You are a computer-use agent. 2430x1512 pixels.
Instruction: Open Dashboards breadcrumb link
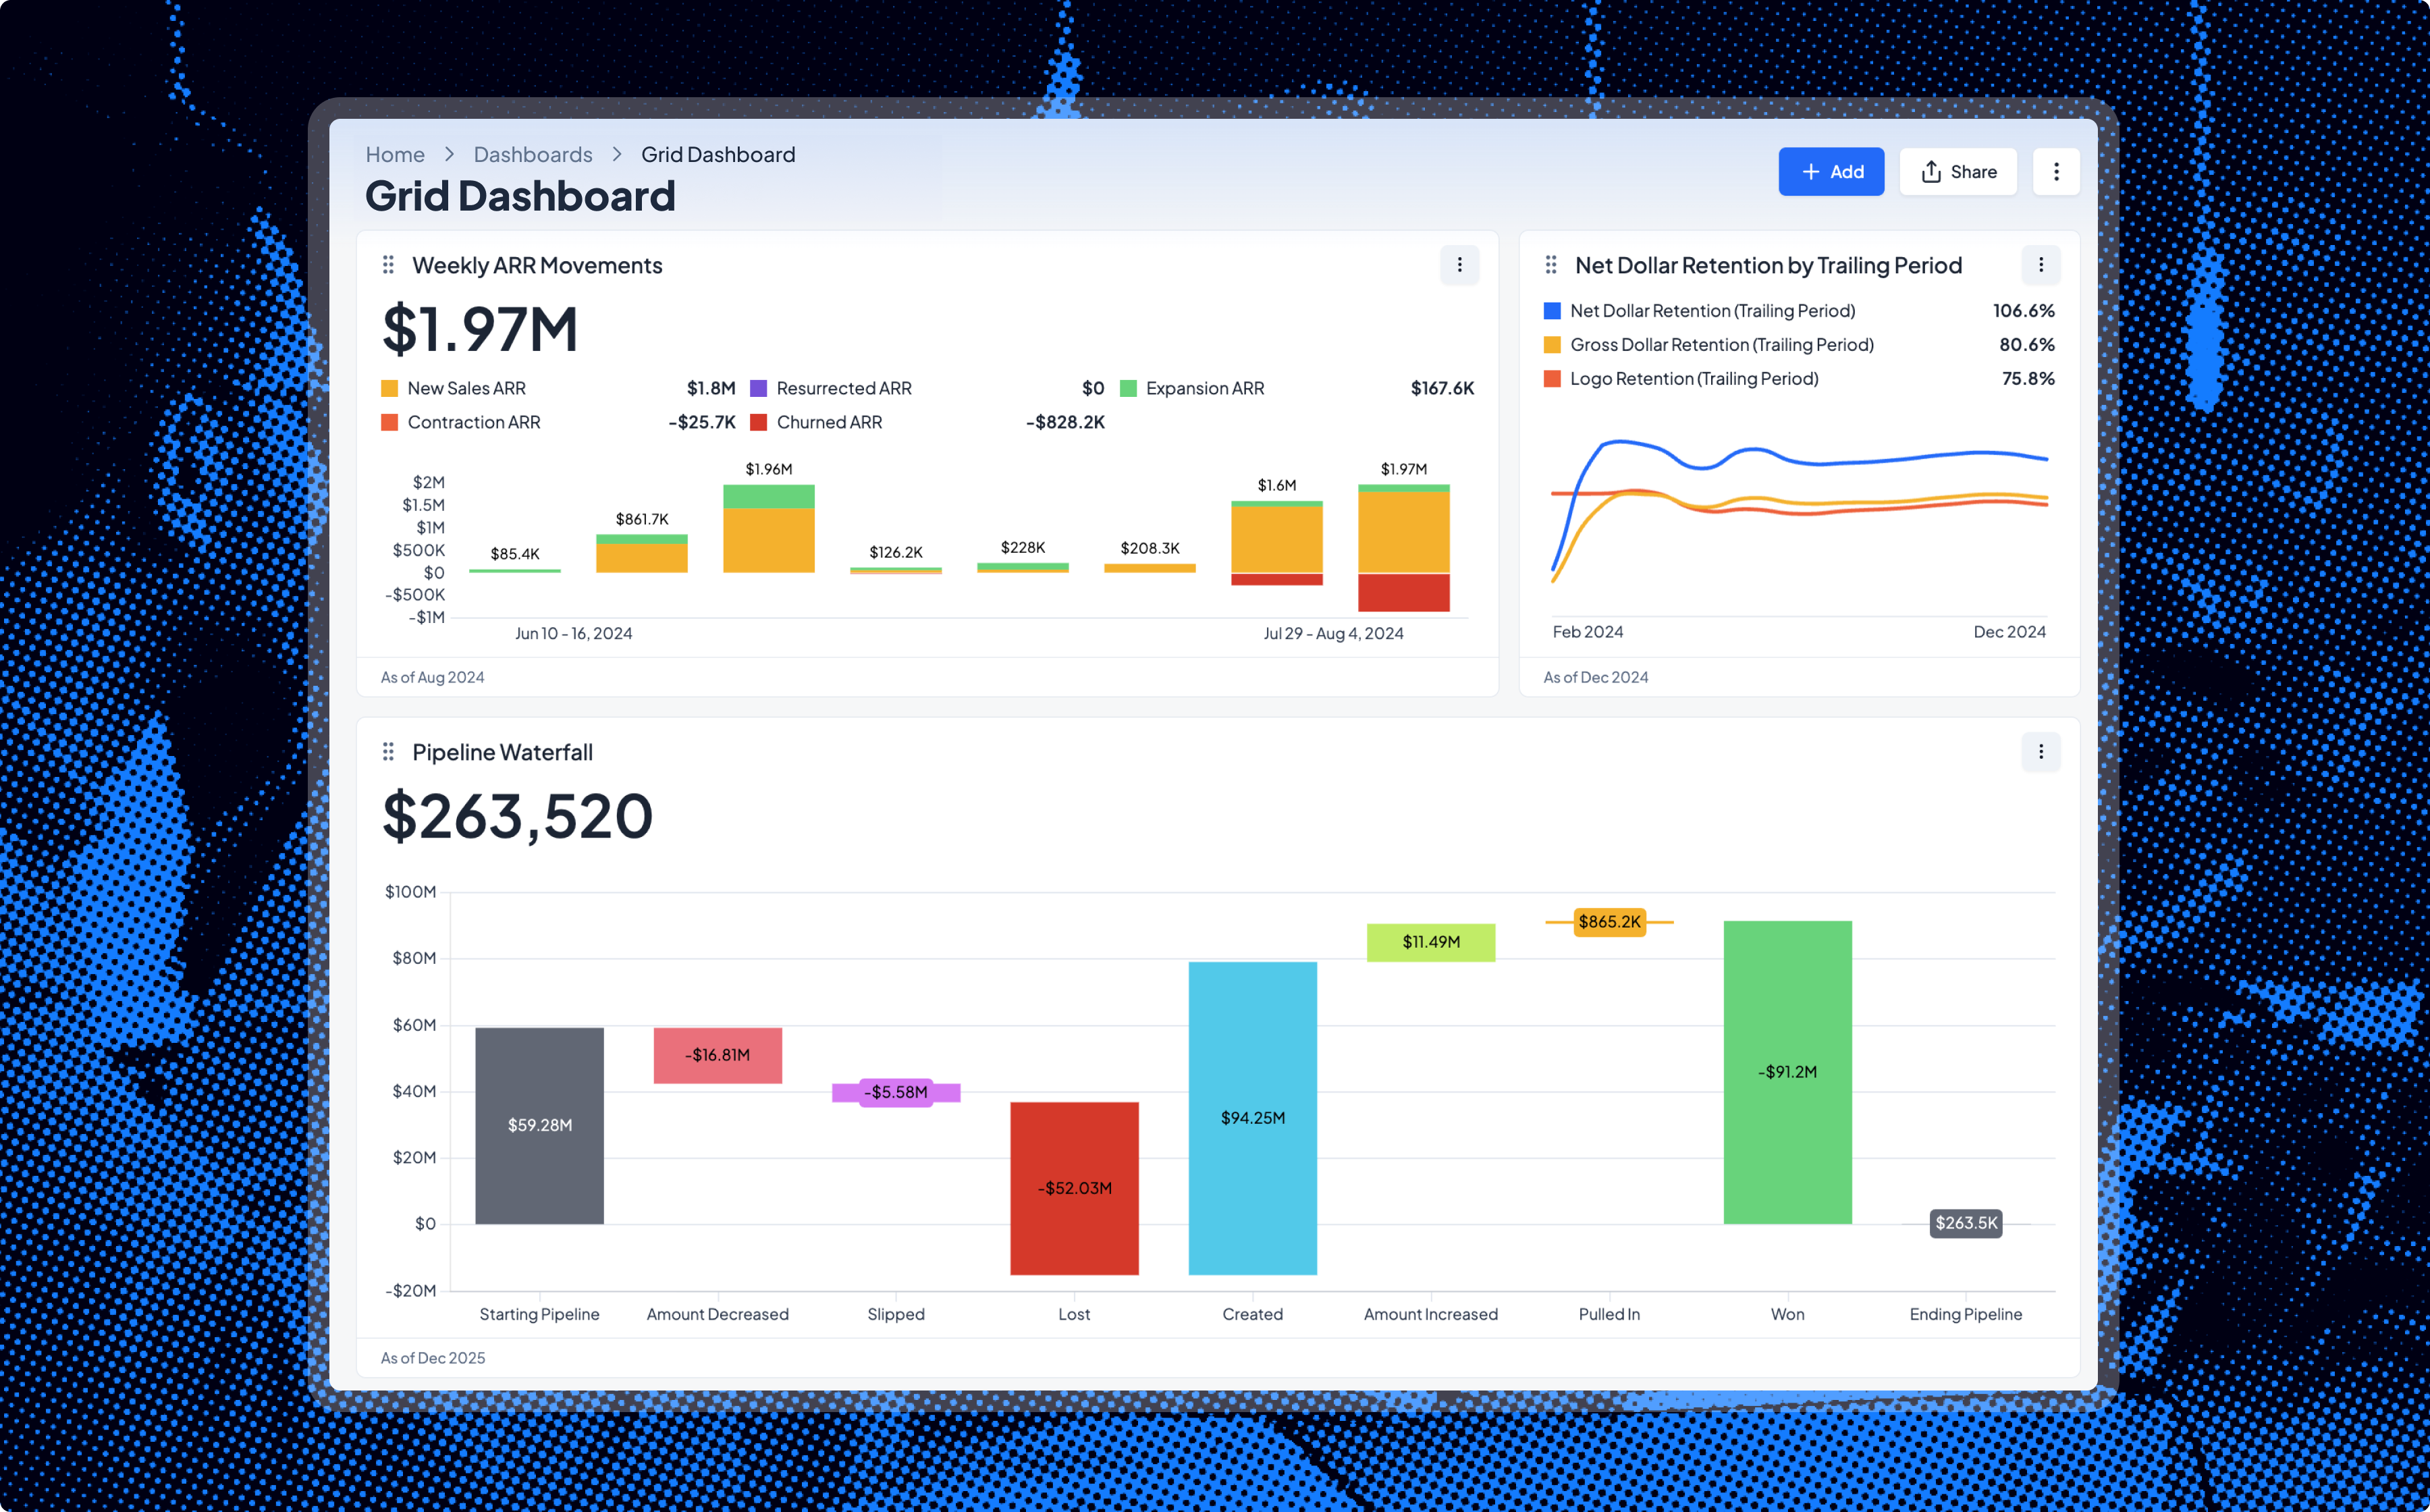click(533, 155)
